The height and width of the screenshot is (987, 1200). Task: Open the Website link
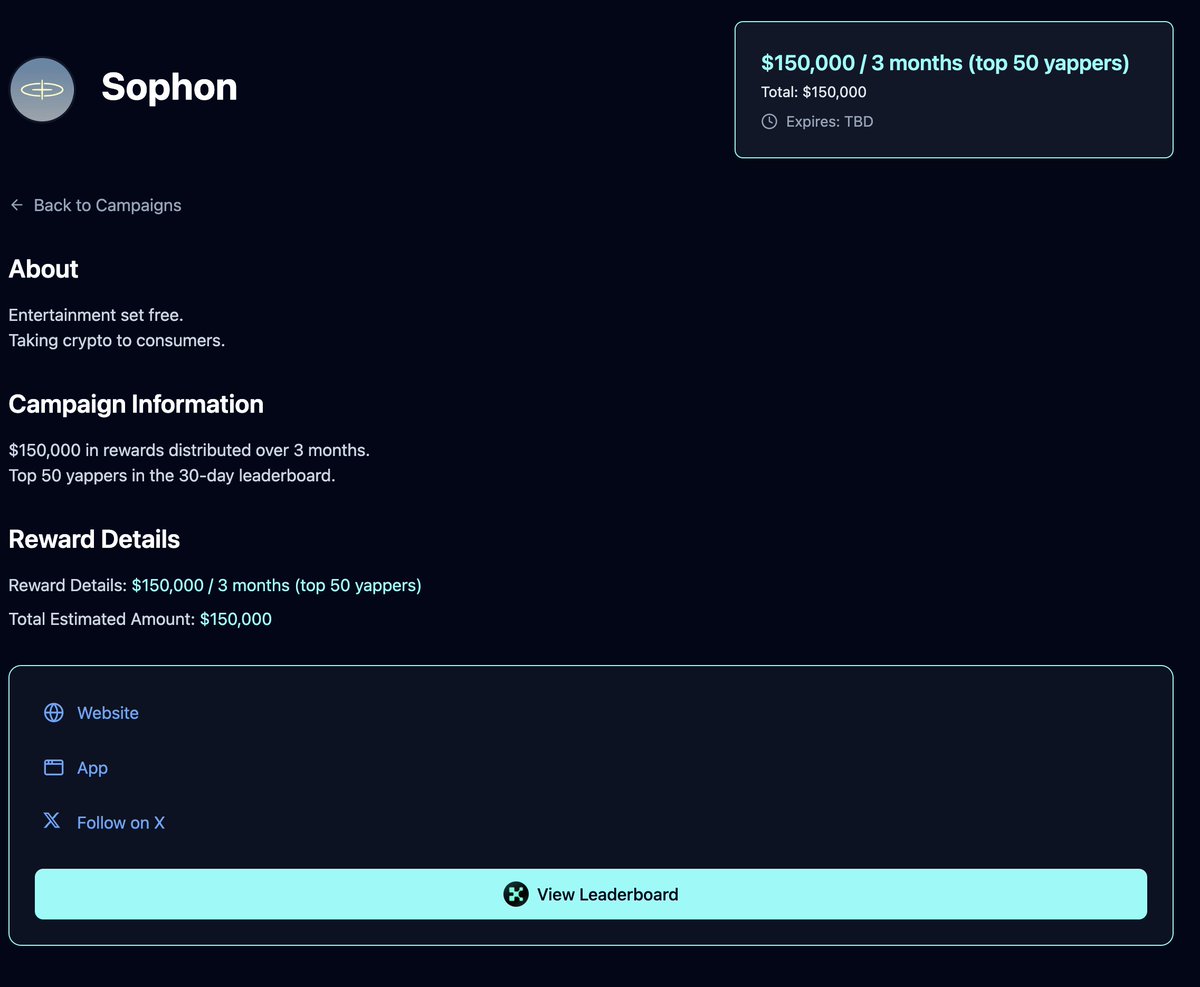tap(108, 713)
